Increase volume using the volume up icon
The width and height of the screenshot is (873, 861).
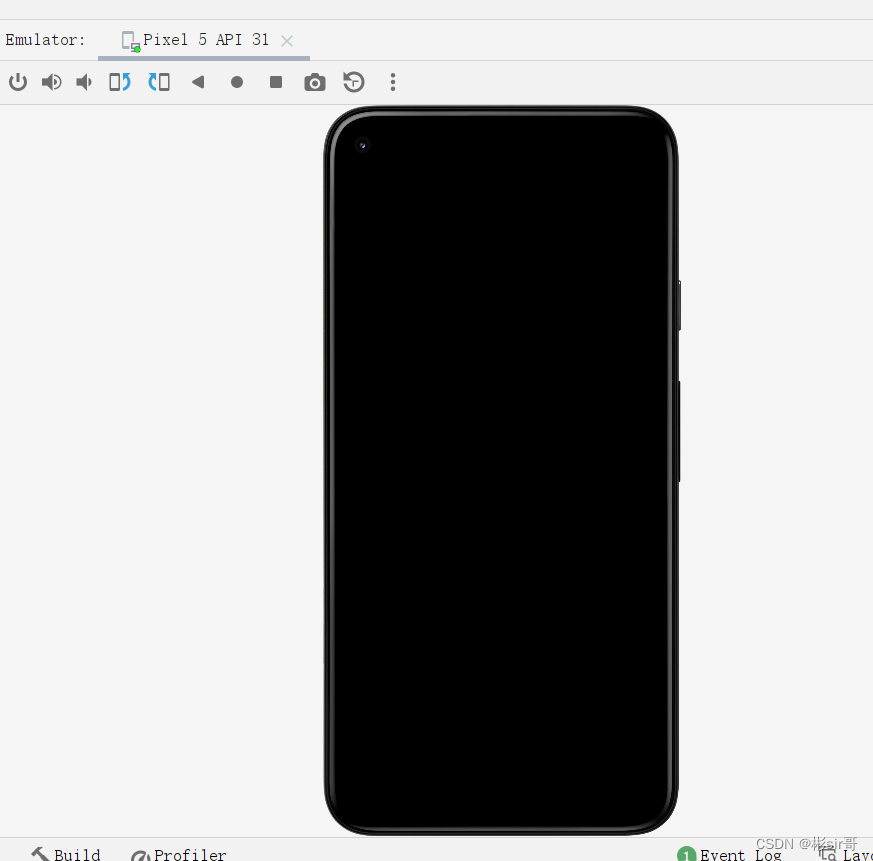click(x=51, y=82)
